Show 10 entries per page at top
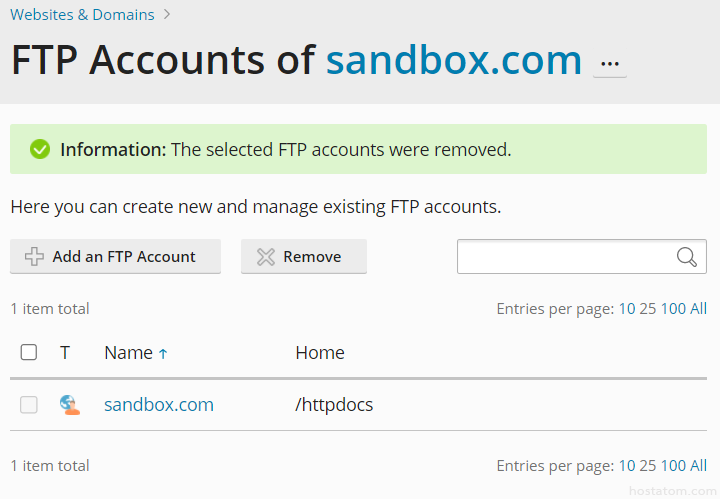The width and height of the screenshot is (720, 499). point(626,309)
